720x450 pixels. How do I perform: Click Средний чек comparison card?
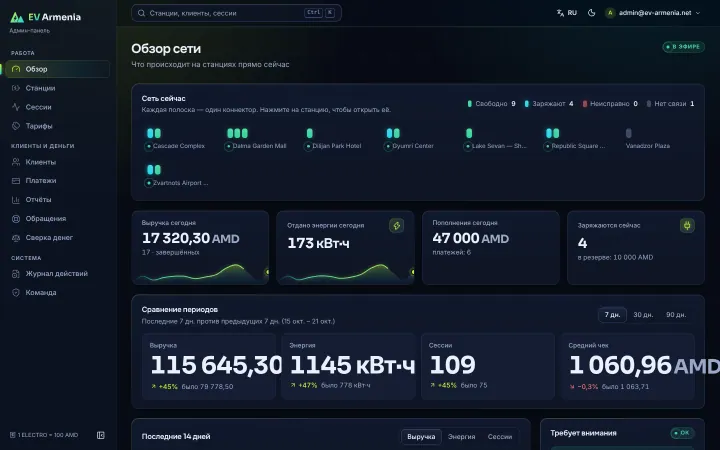628,366
